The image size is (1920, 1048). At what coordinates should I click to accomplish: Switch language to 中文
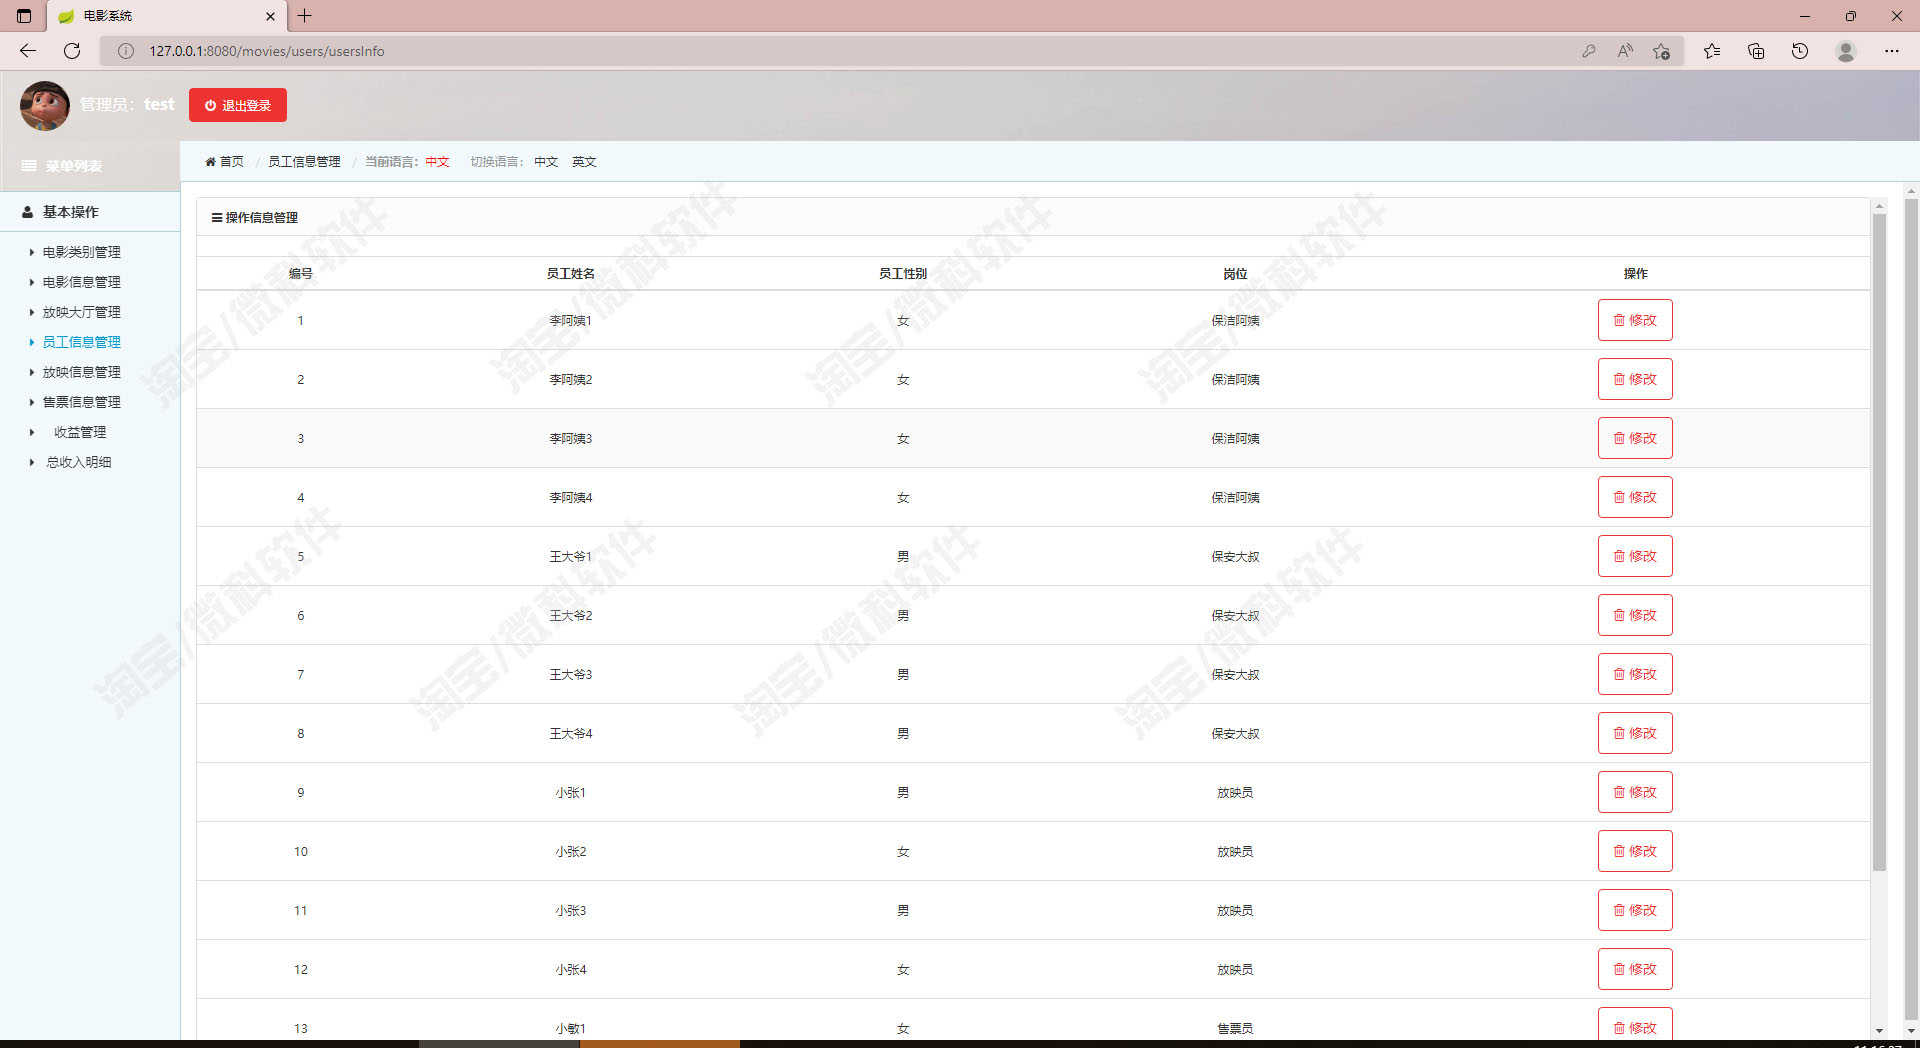tap(546, 161)
